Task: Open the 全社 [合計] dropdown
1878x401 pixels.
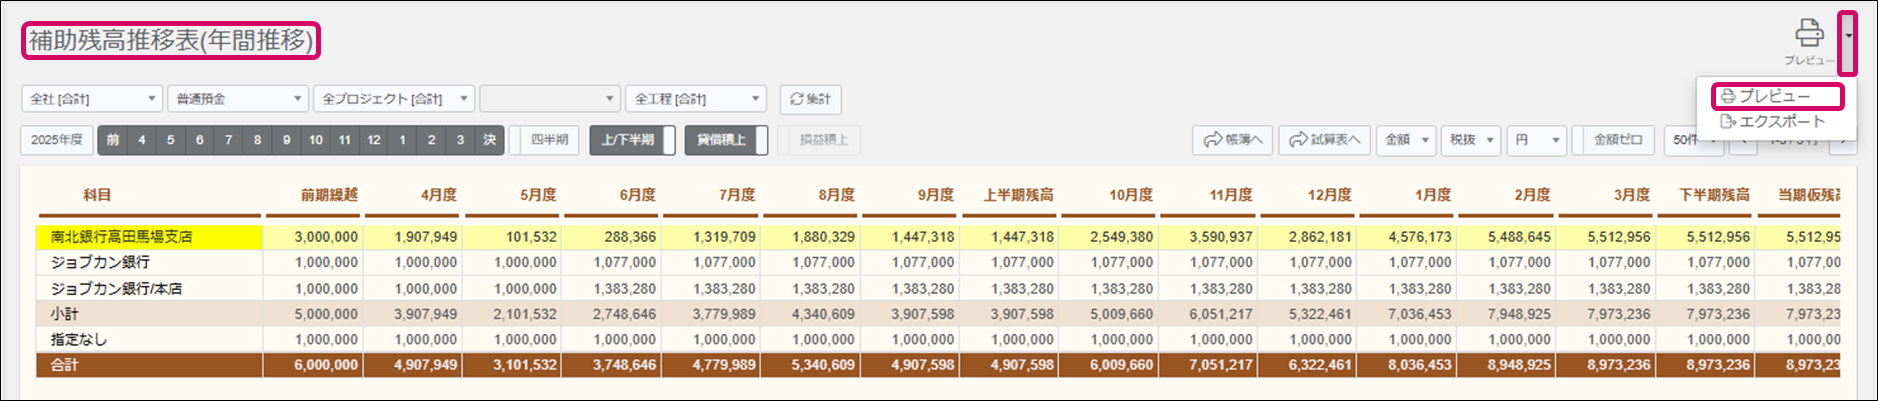Action: pos(91,99)
